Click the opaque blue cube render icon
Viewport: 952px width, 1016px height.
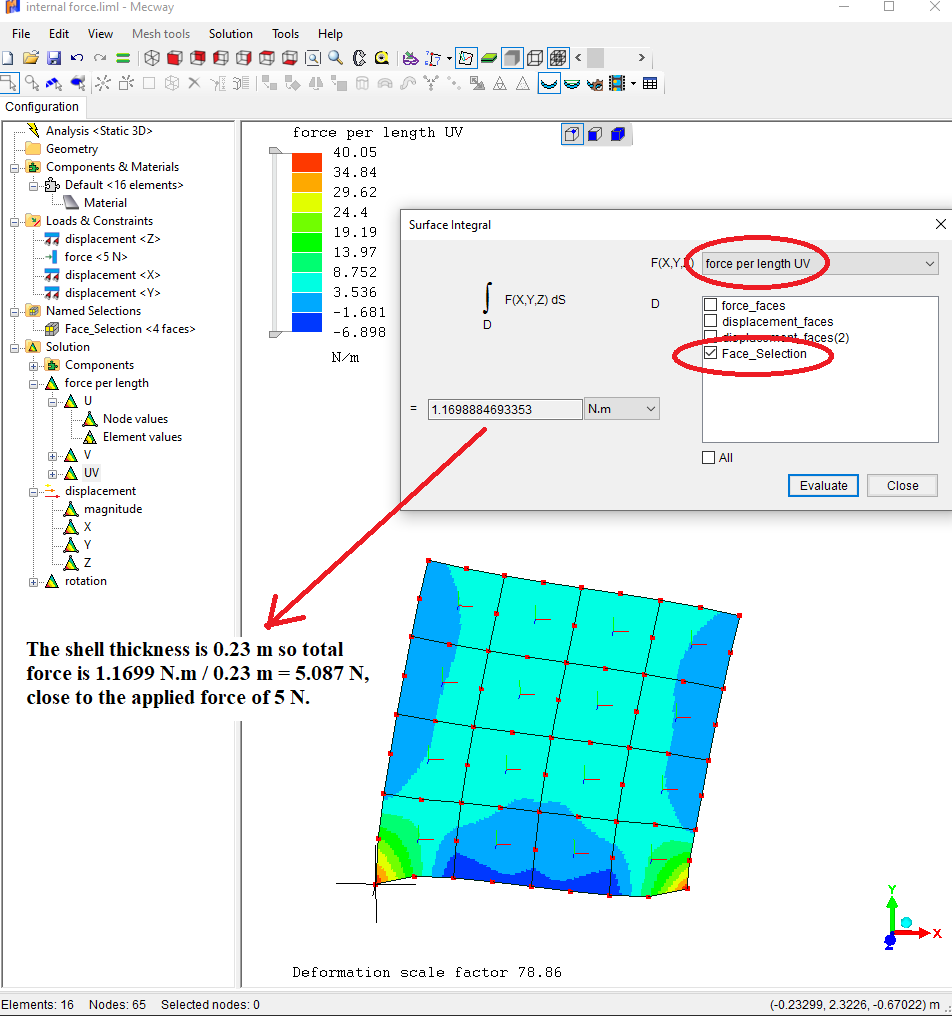point(618,134)
